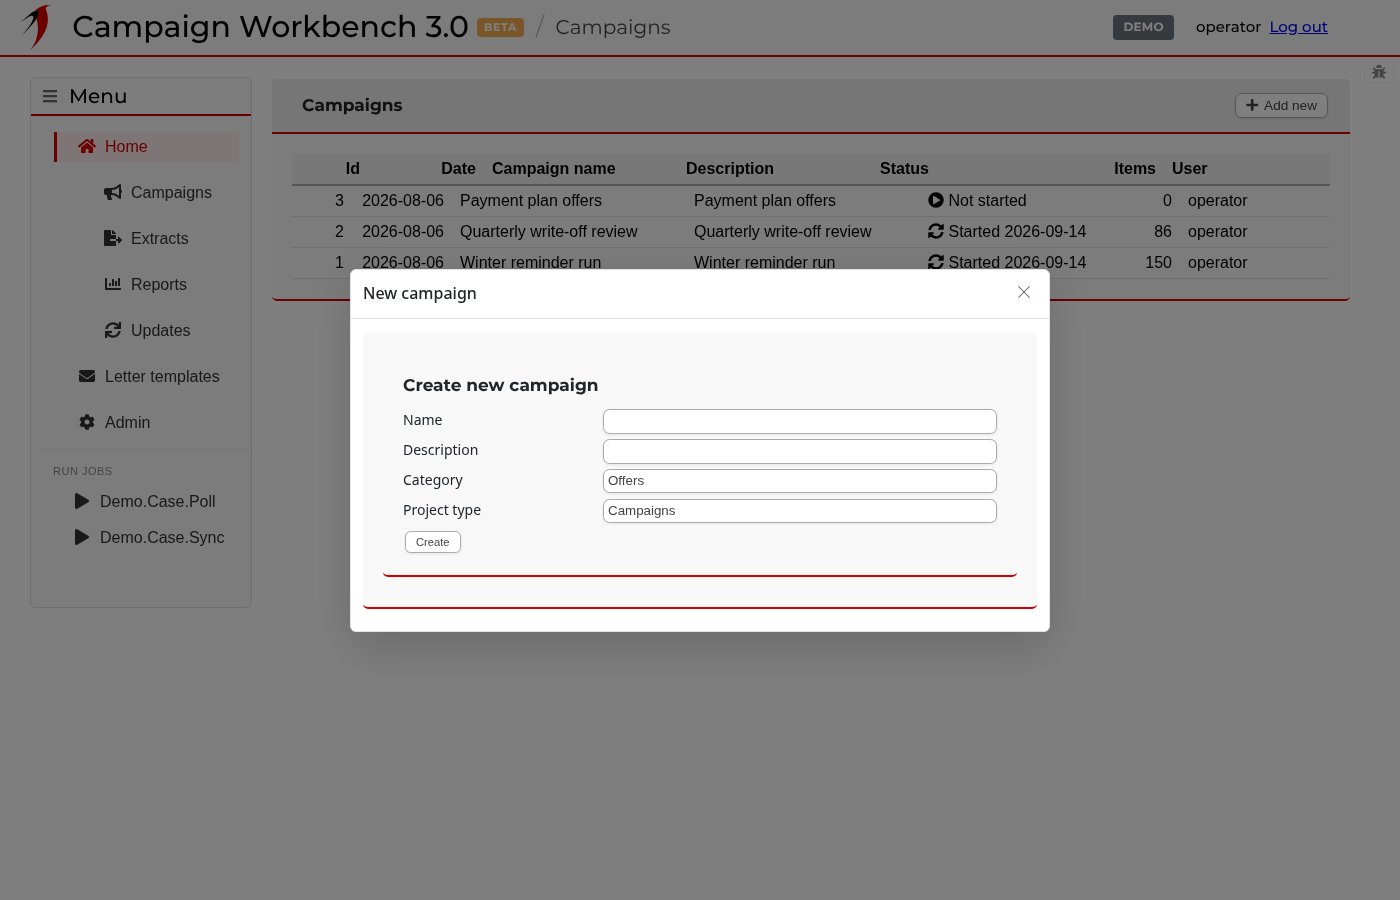The height and width of the screenshot is (900, 1400).
Task: Click Quarterly write-off review campaign name cell
Action: tap(549, 231)
